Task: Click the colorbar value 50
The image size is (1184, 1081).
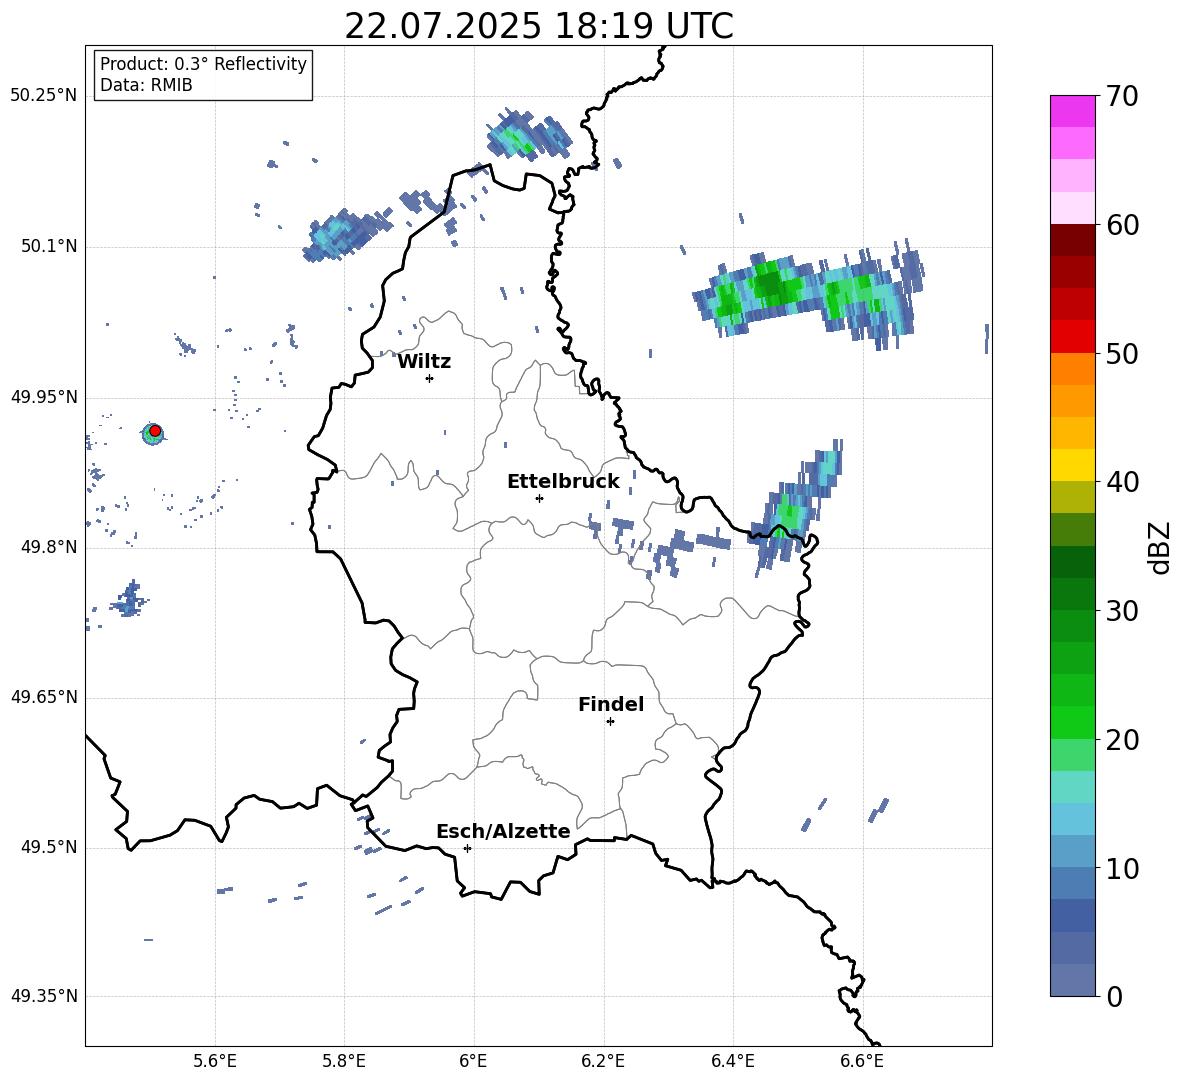Action: 1122,353
